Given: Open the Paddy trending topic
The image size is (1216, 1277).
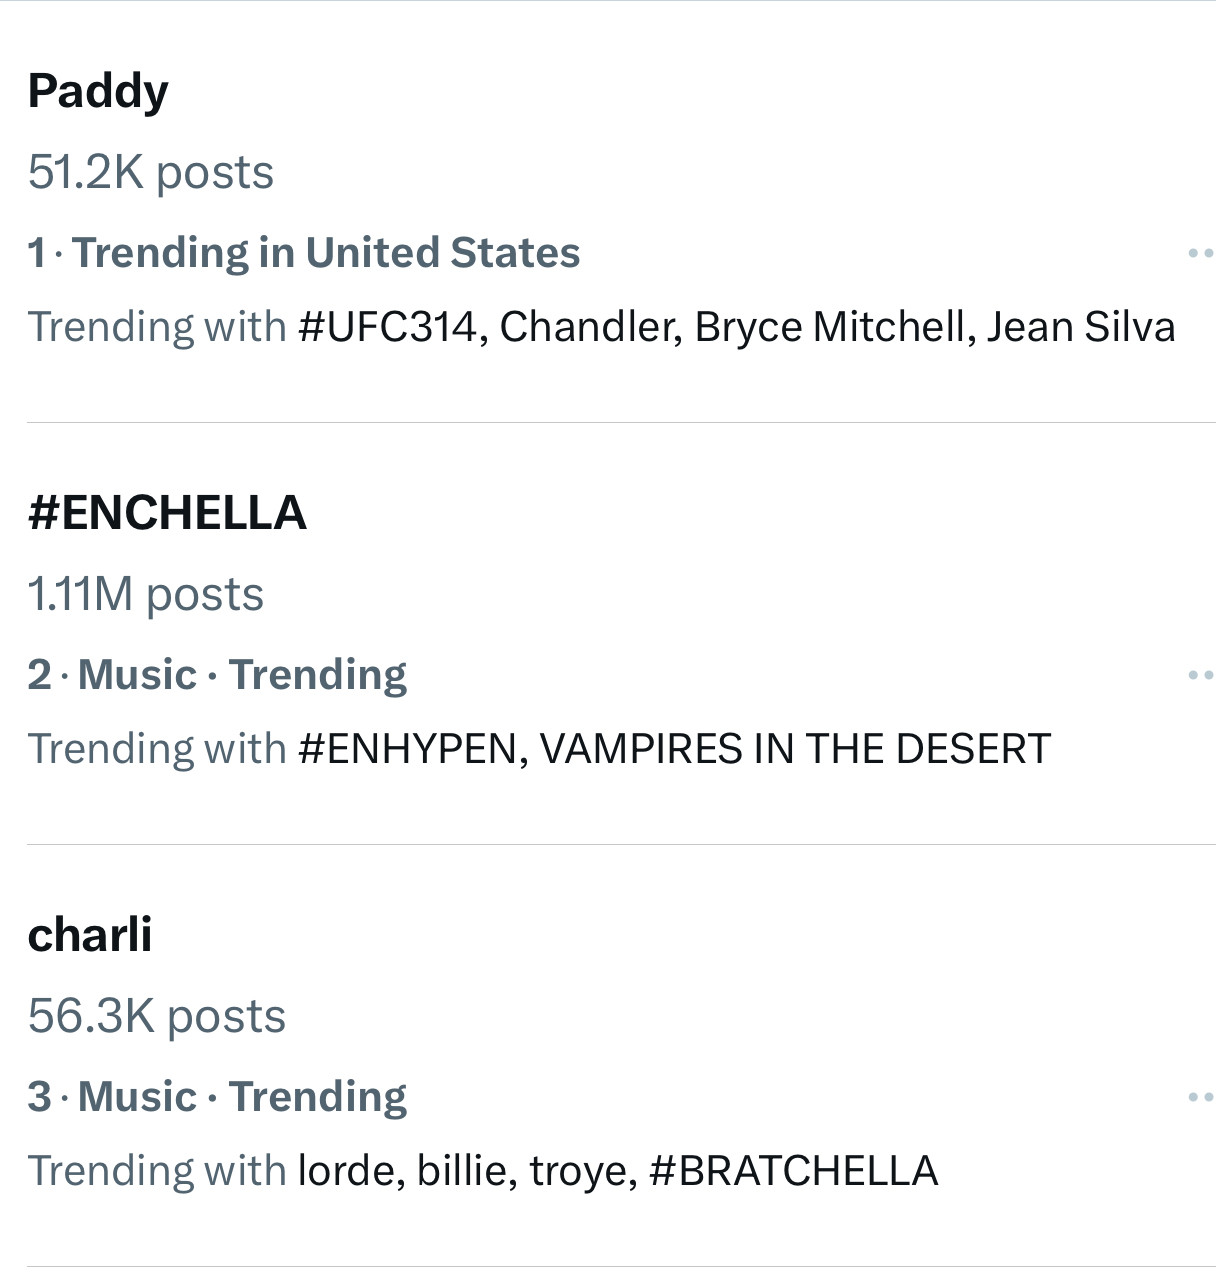Looking at the screenshot, I should tap(98, 91).
